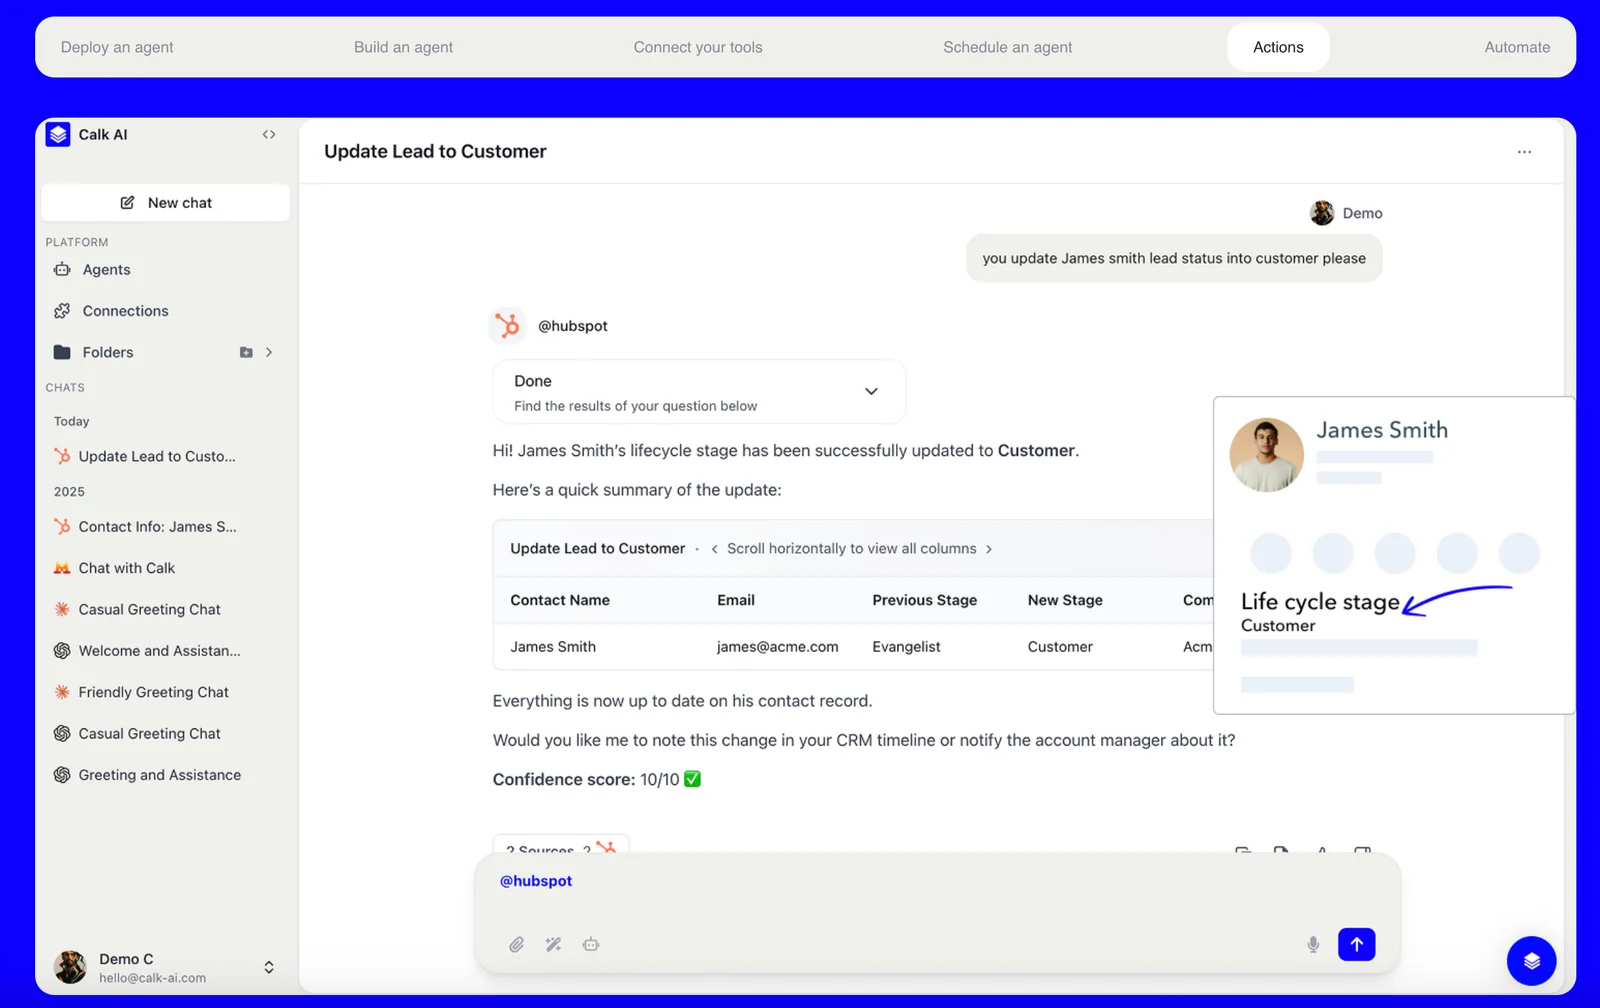Click the new folder icon beside Folders
The image size is (1600, 1008).
[246, 352]
